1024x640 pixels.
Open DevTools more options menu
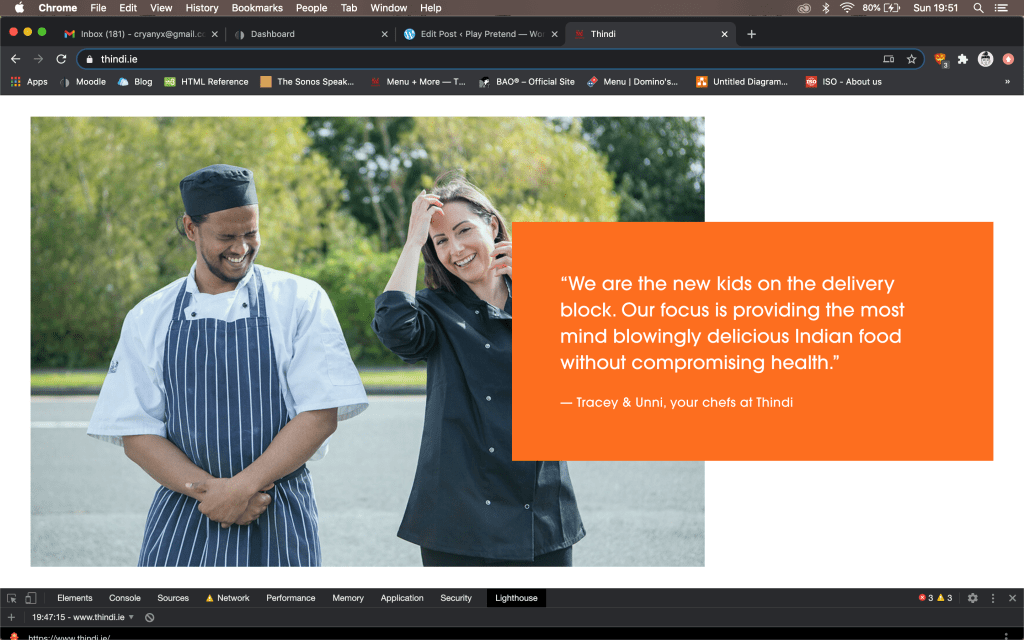pyautogui.click(x=993, y=598)
